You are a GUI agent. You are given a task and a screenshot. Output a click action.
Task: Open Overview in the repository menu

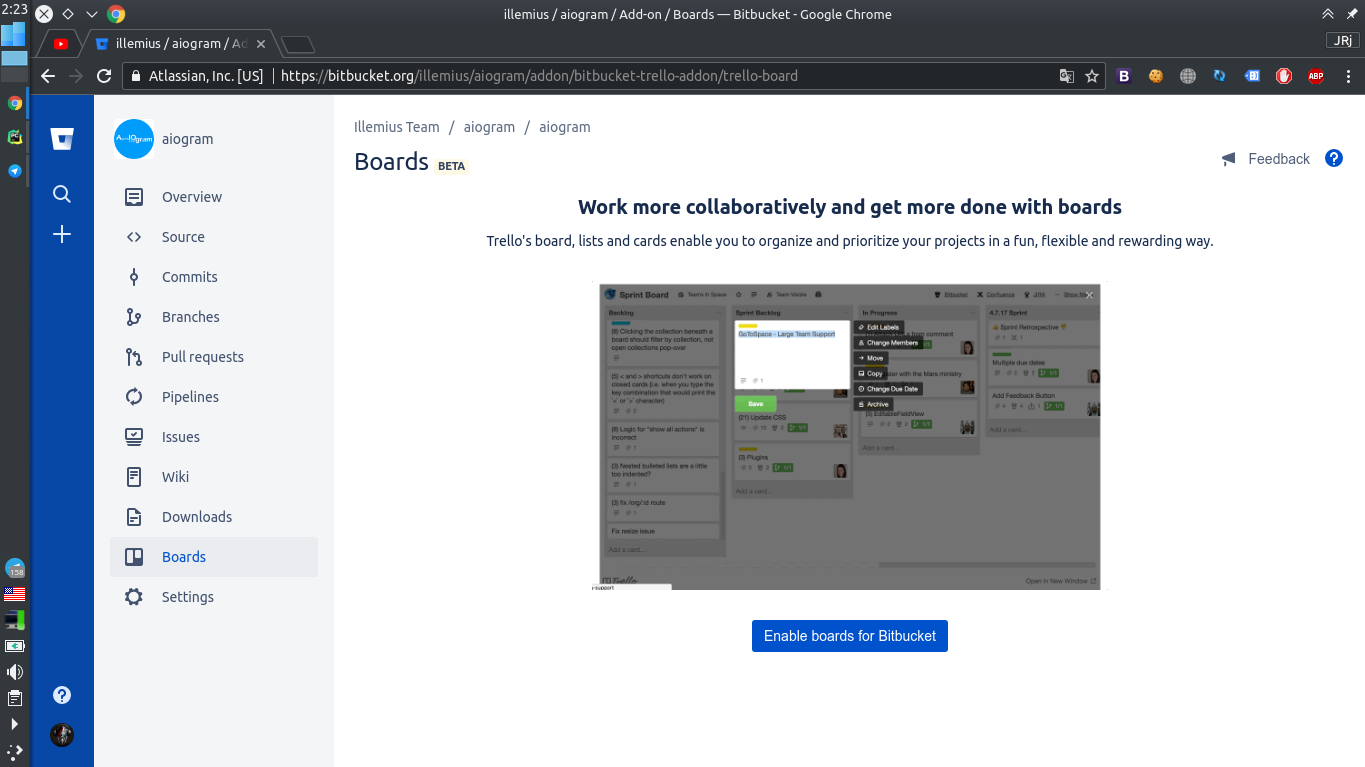pos(214,197)
